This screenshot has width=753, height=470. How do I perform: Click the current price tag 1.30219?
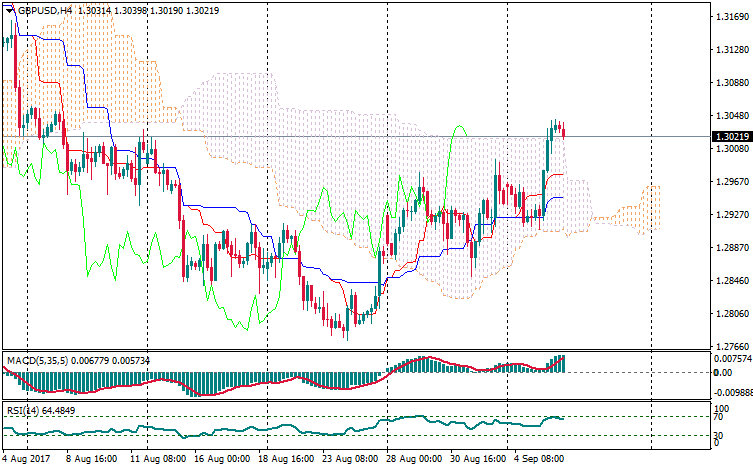pyautogui.click(x=727, y=136)
